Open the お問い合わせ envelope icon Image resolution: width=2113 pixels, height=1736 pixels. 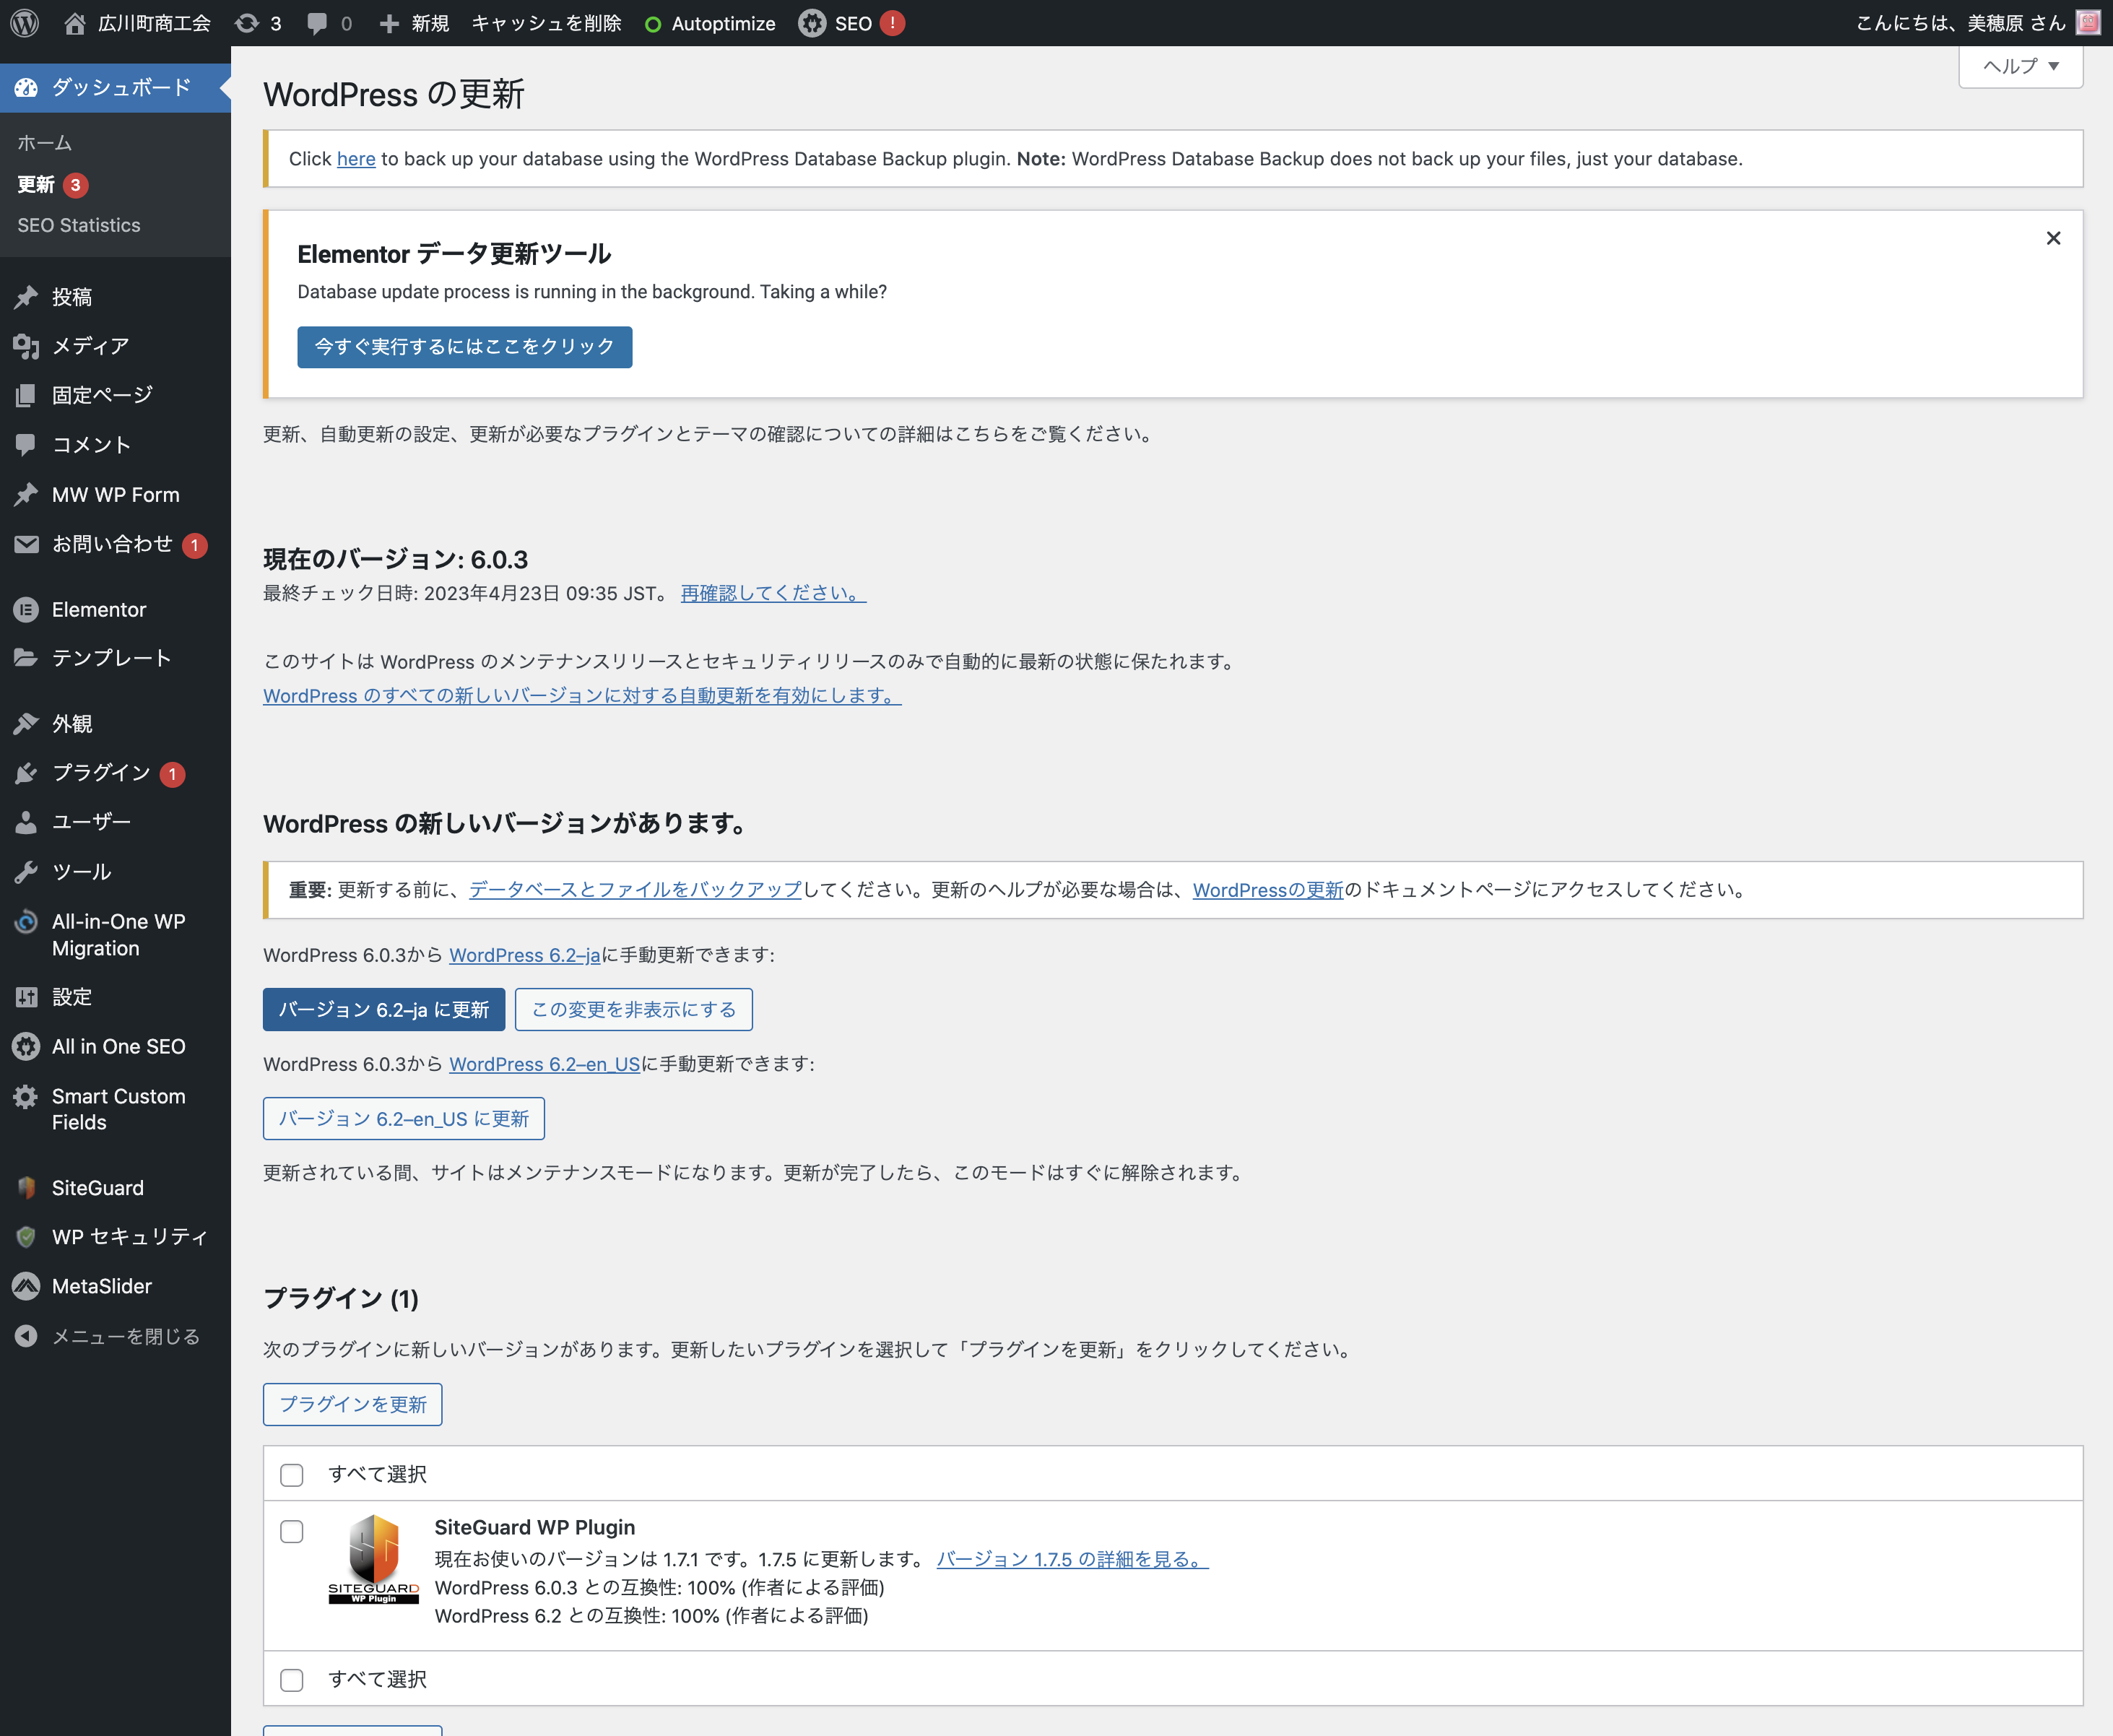pyautogui.click(x=26, y=544)
